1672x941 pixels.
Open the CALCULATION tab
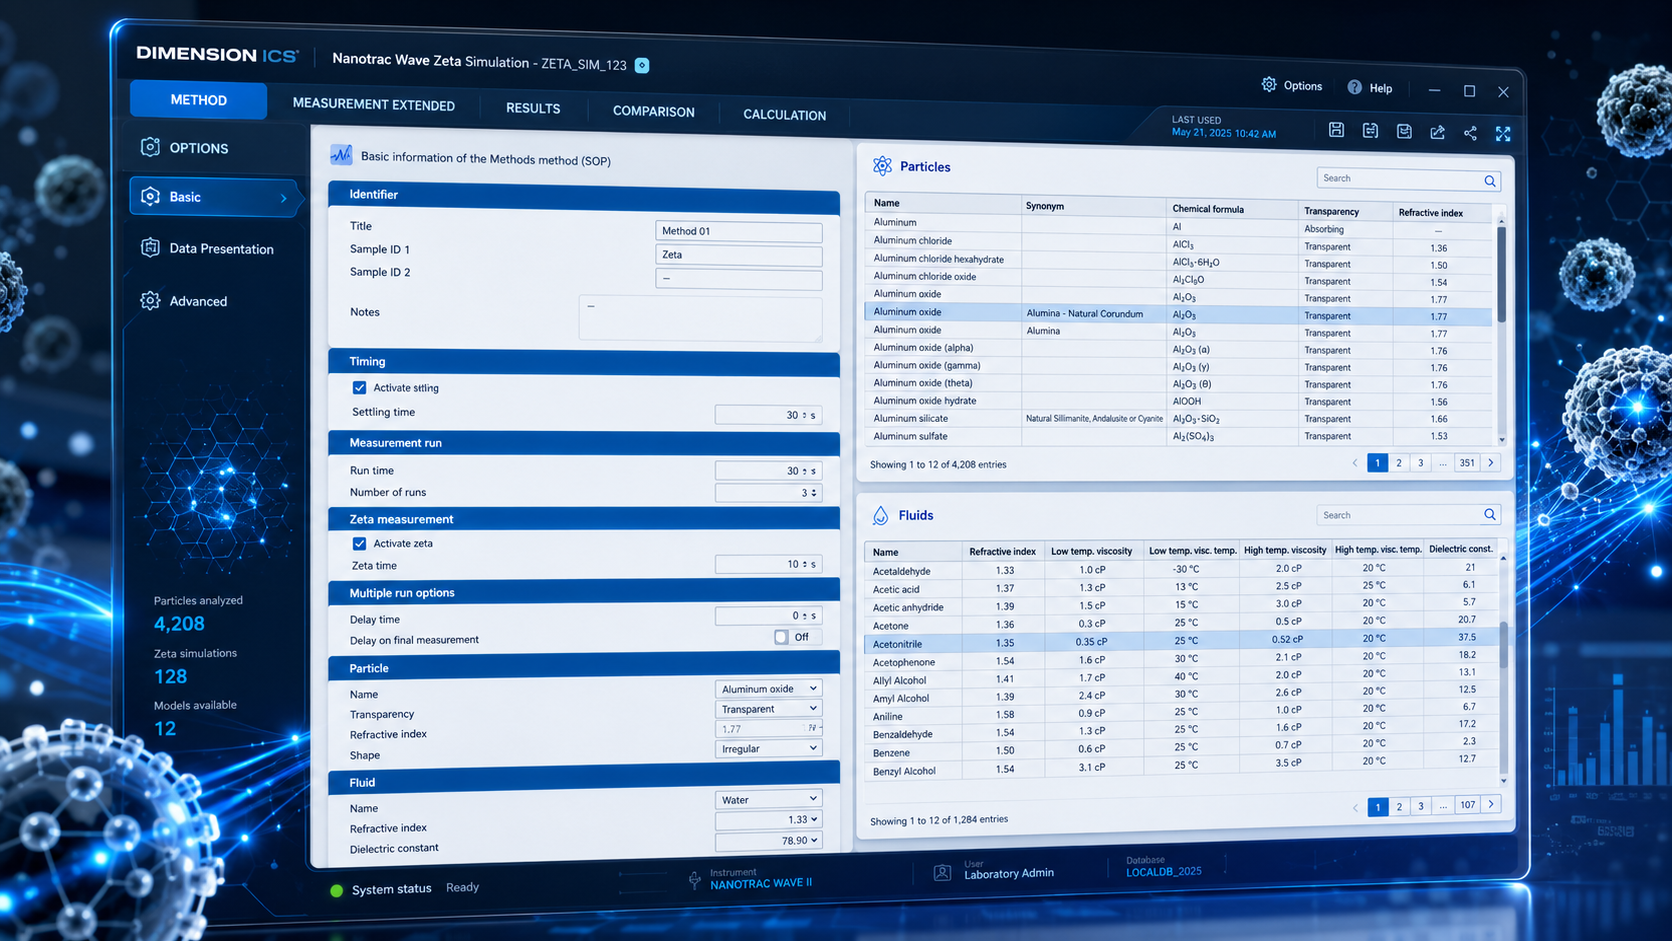click(x=784, y=114)
